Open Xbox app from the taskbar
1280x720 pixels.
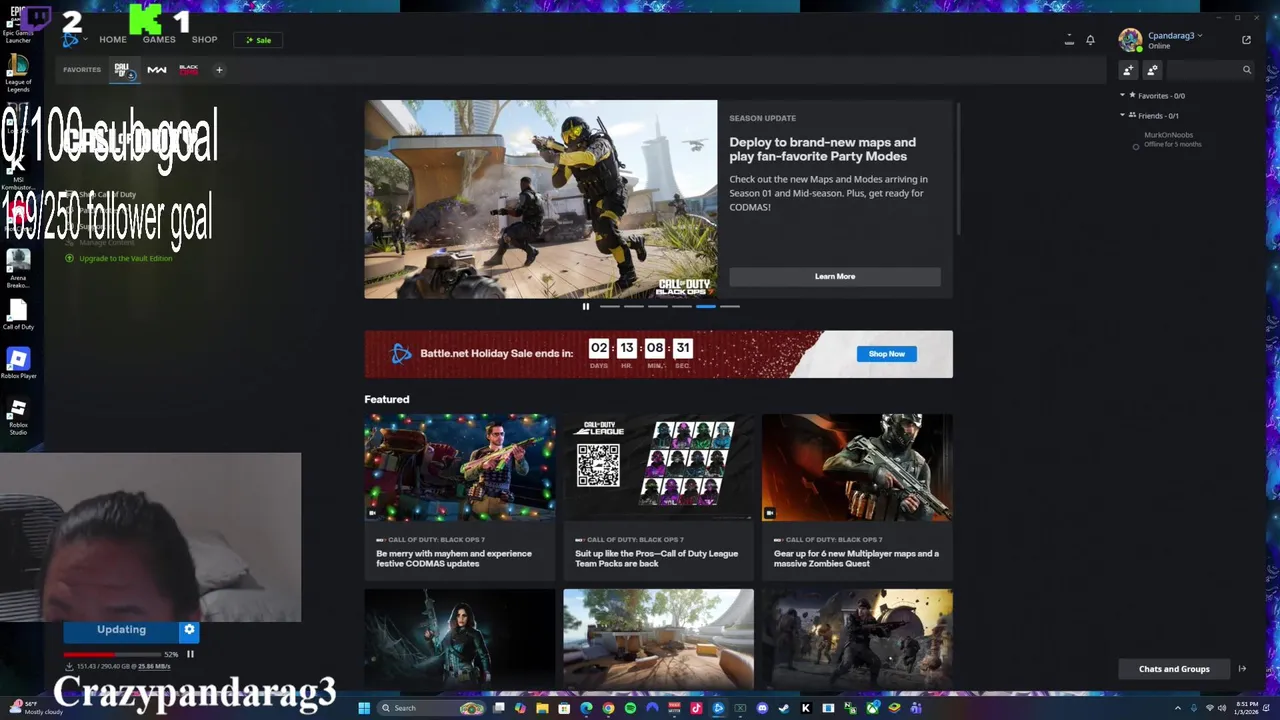click(873, 708)
